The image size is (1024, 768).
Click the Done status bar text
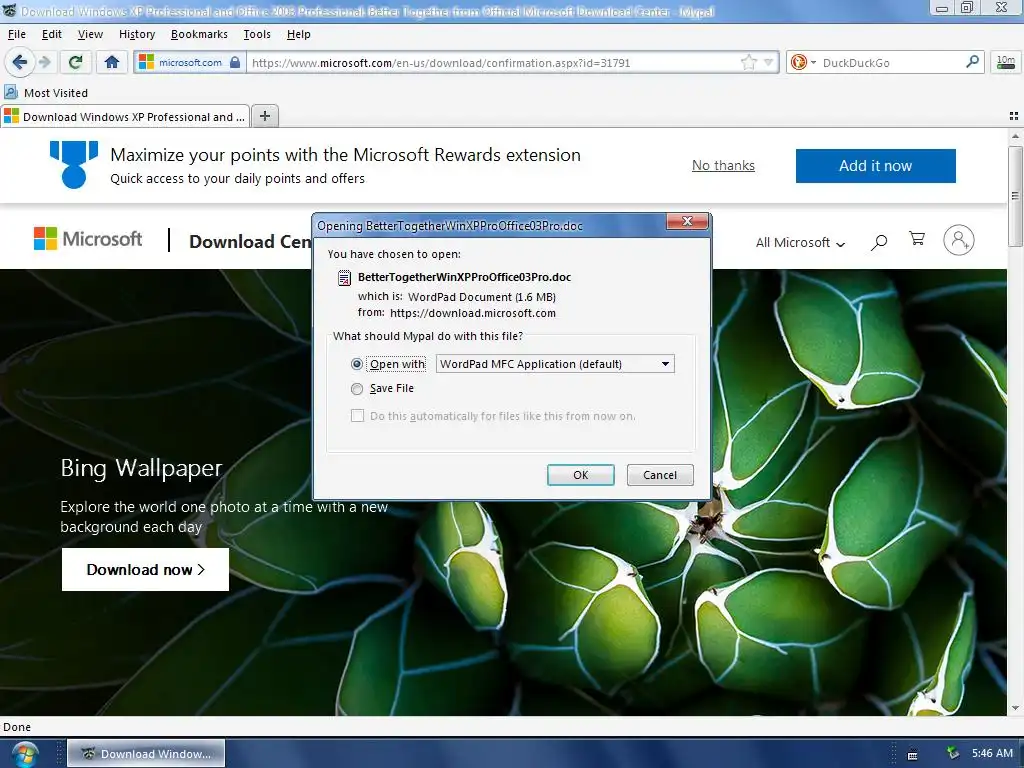[17, 727]
